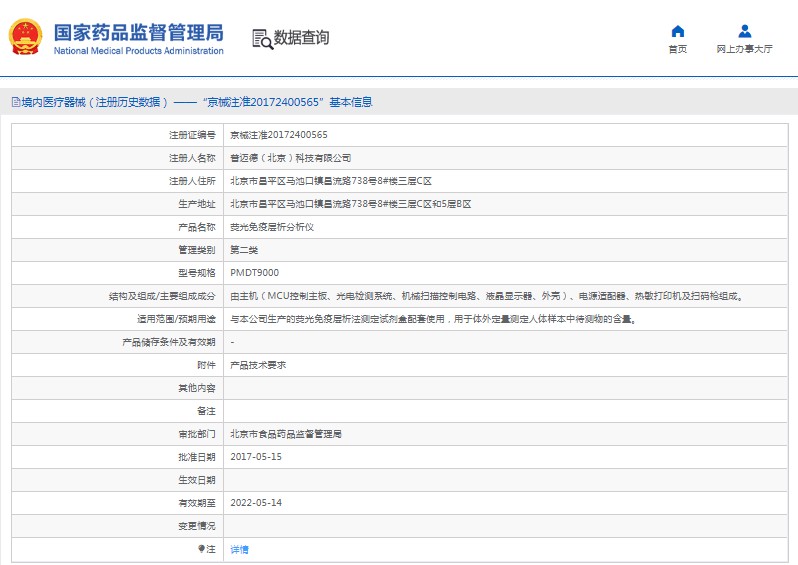This screenshot has width=798, height=565.
Task: Open the 网上办事大厅 navigation label
Action: (x=744, y=49)
